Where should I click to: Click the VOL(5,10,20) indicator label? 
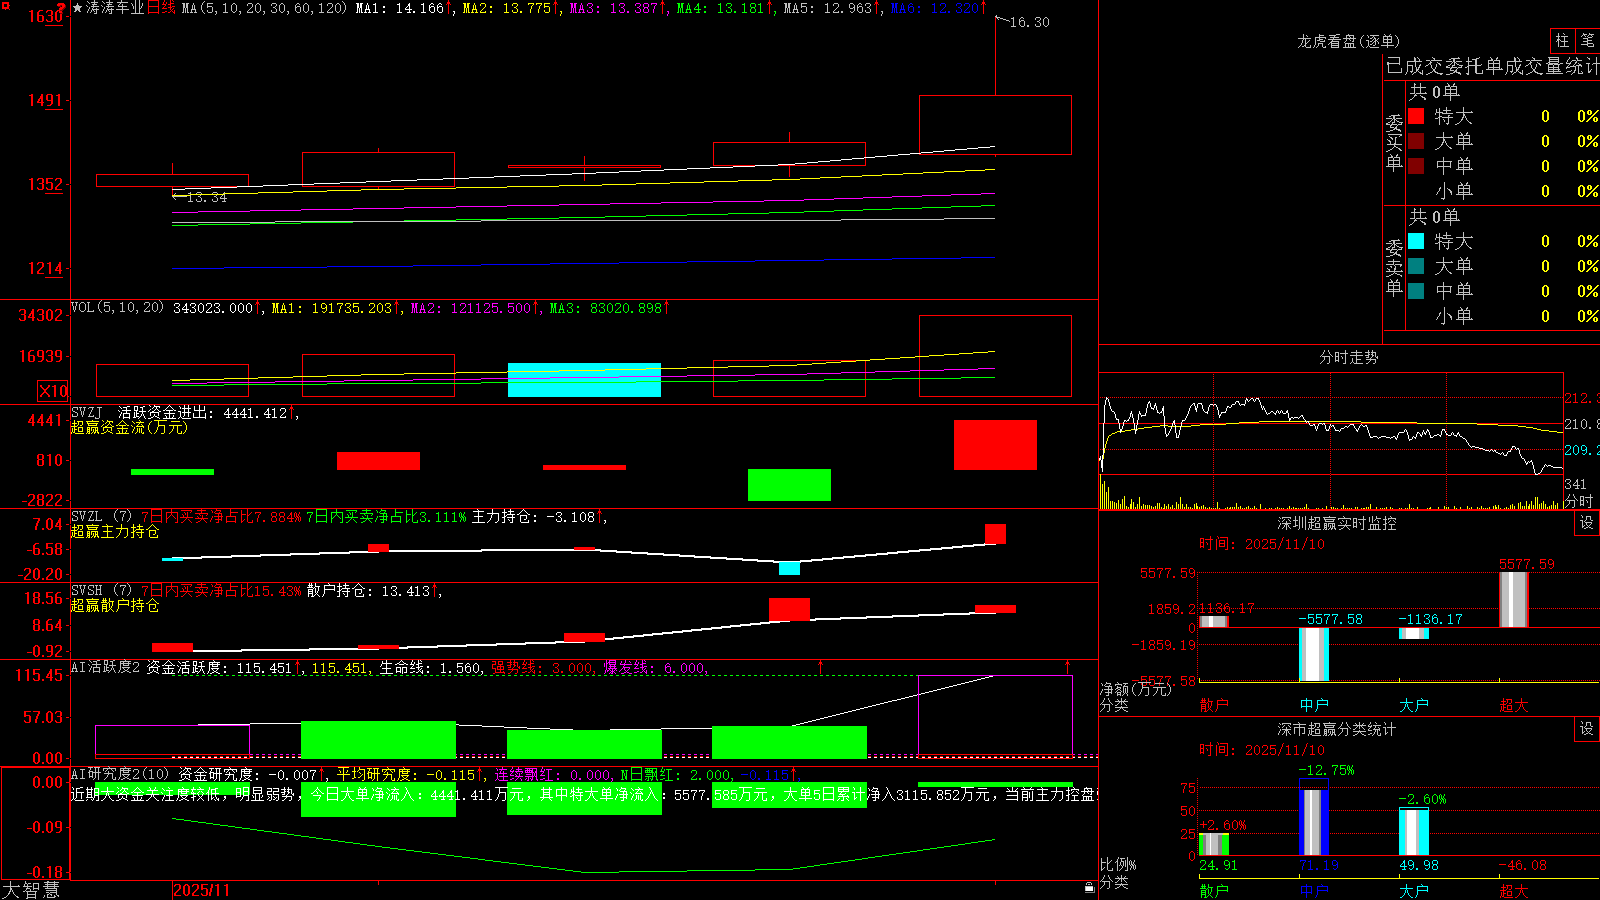[x=117, y=307]
